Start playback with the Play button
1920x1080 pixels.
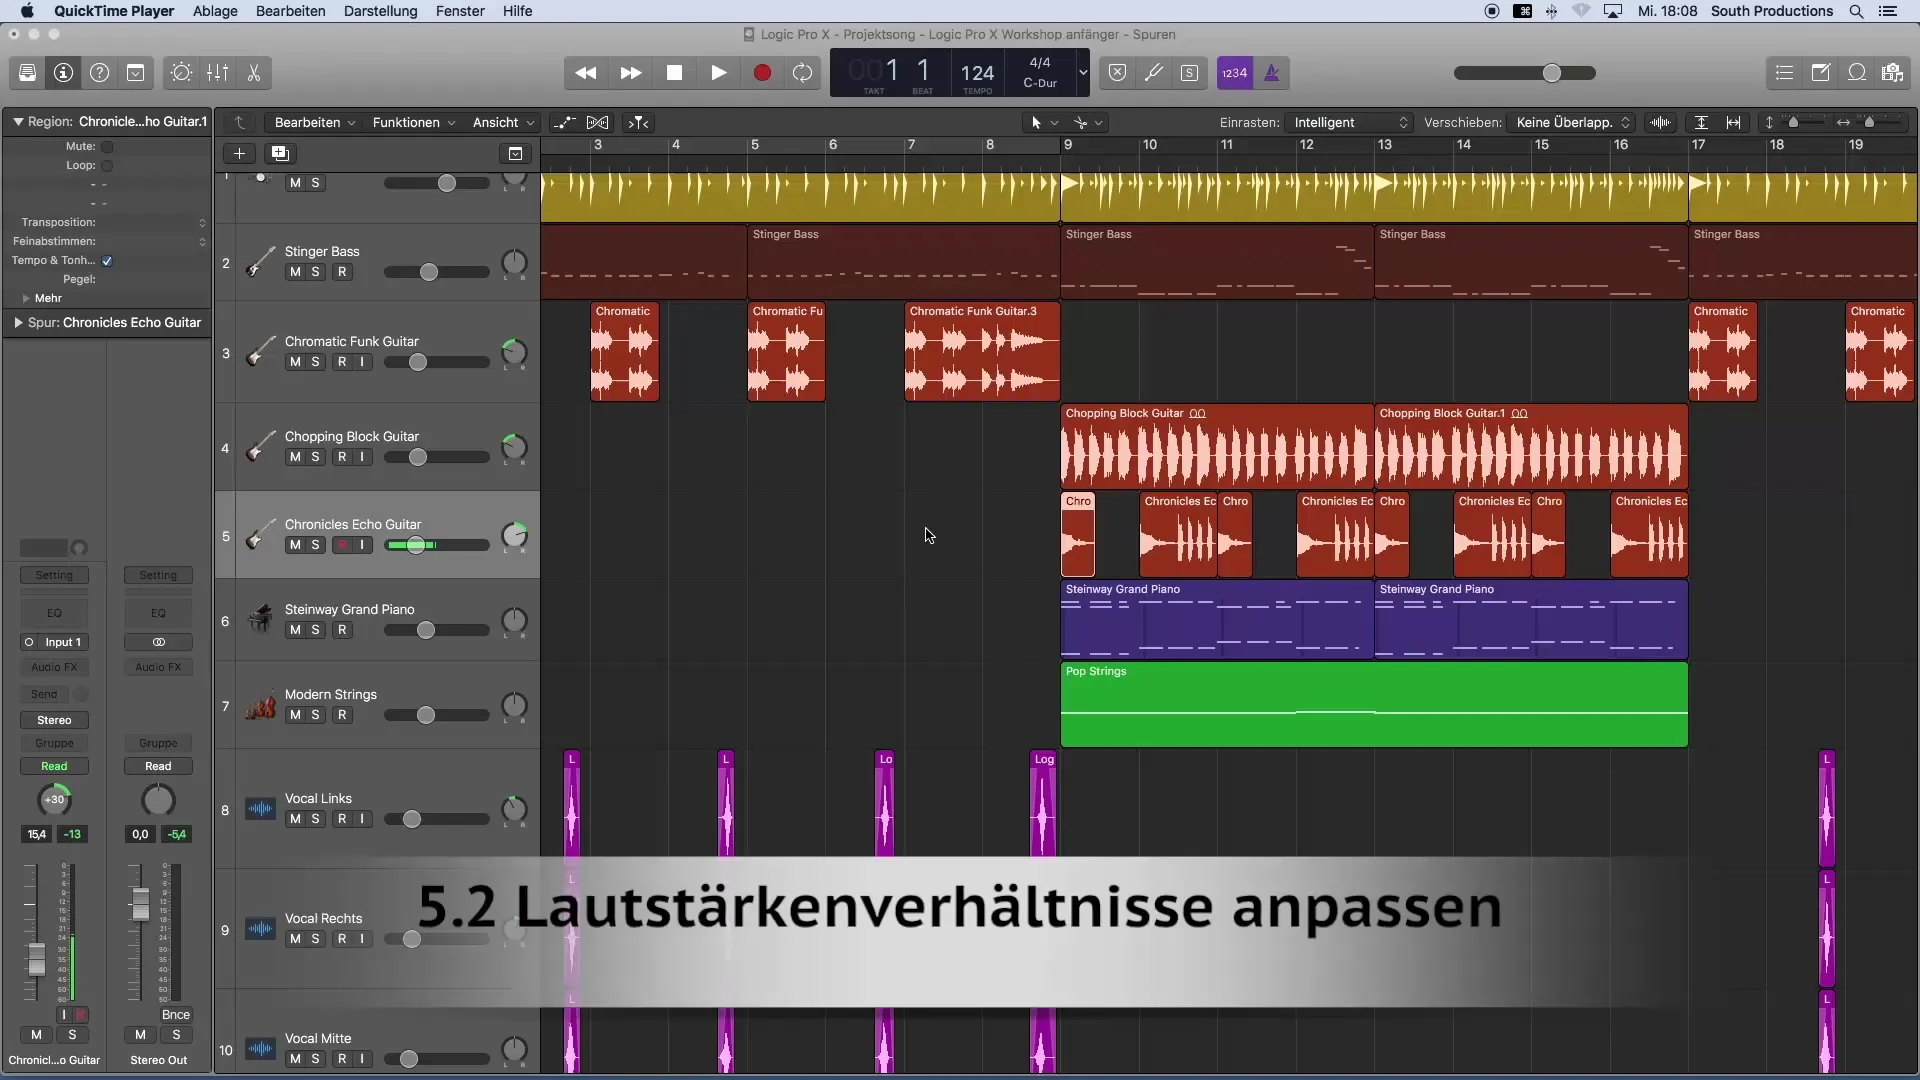point(719,73)
